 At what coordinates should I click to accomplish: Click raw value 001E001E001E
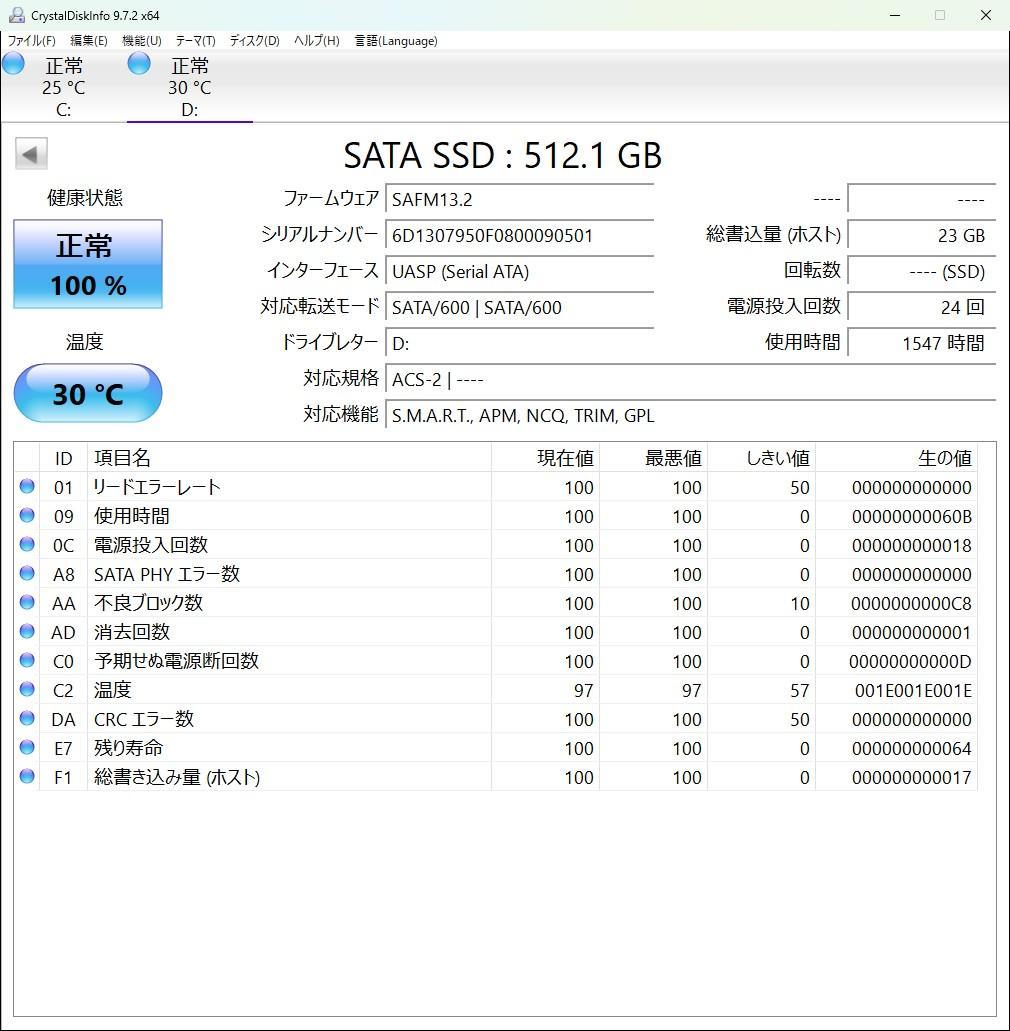(x=913, y=690)
